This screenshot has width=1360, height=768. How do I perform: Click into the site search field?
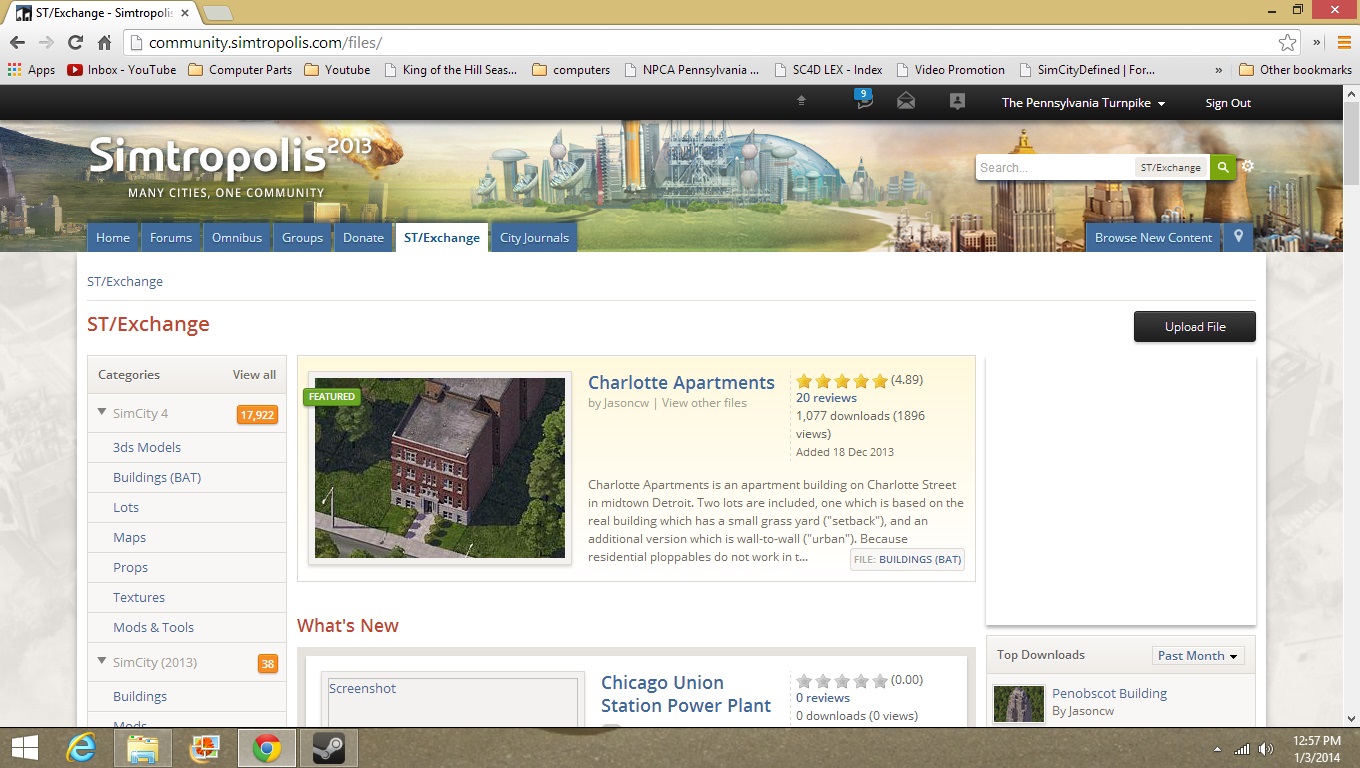[1055, 167]
